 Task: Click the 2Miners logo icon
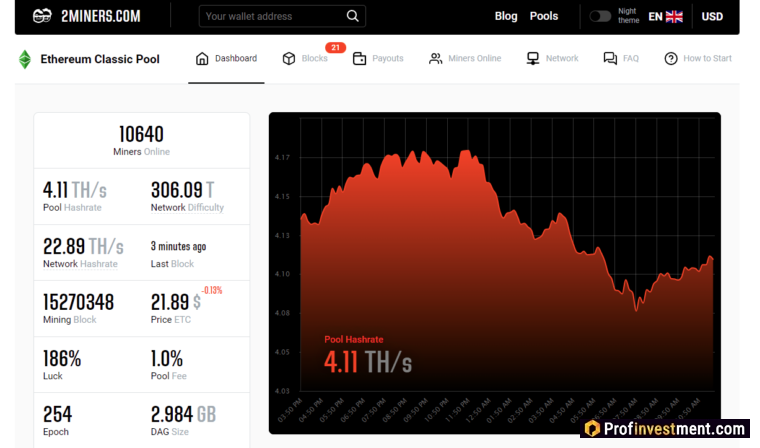click(42, 16)
